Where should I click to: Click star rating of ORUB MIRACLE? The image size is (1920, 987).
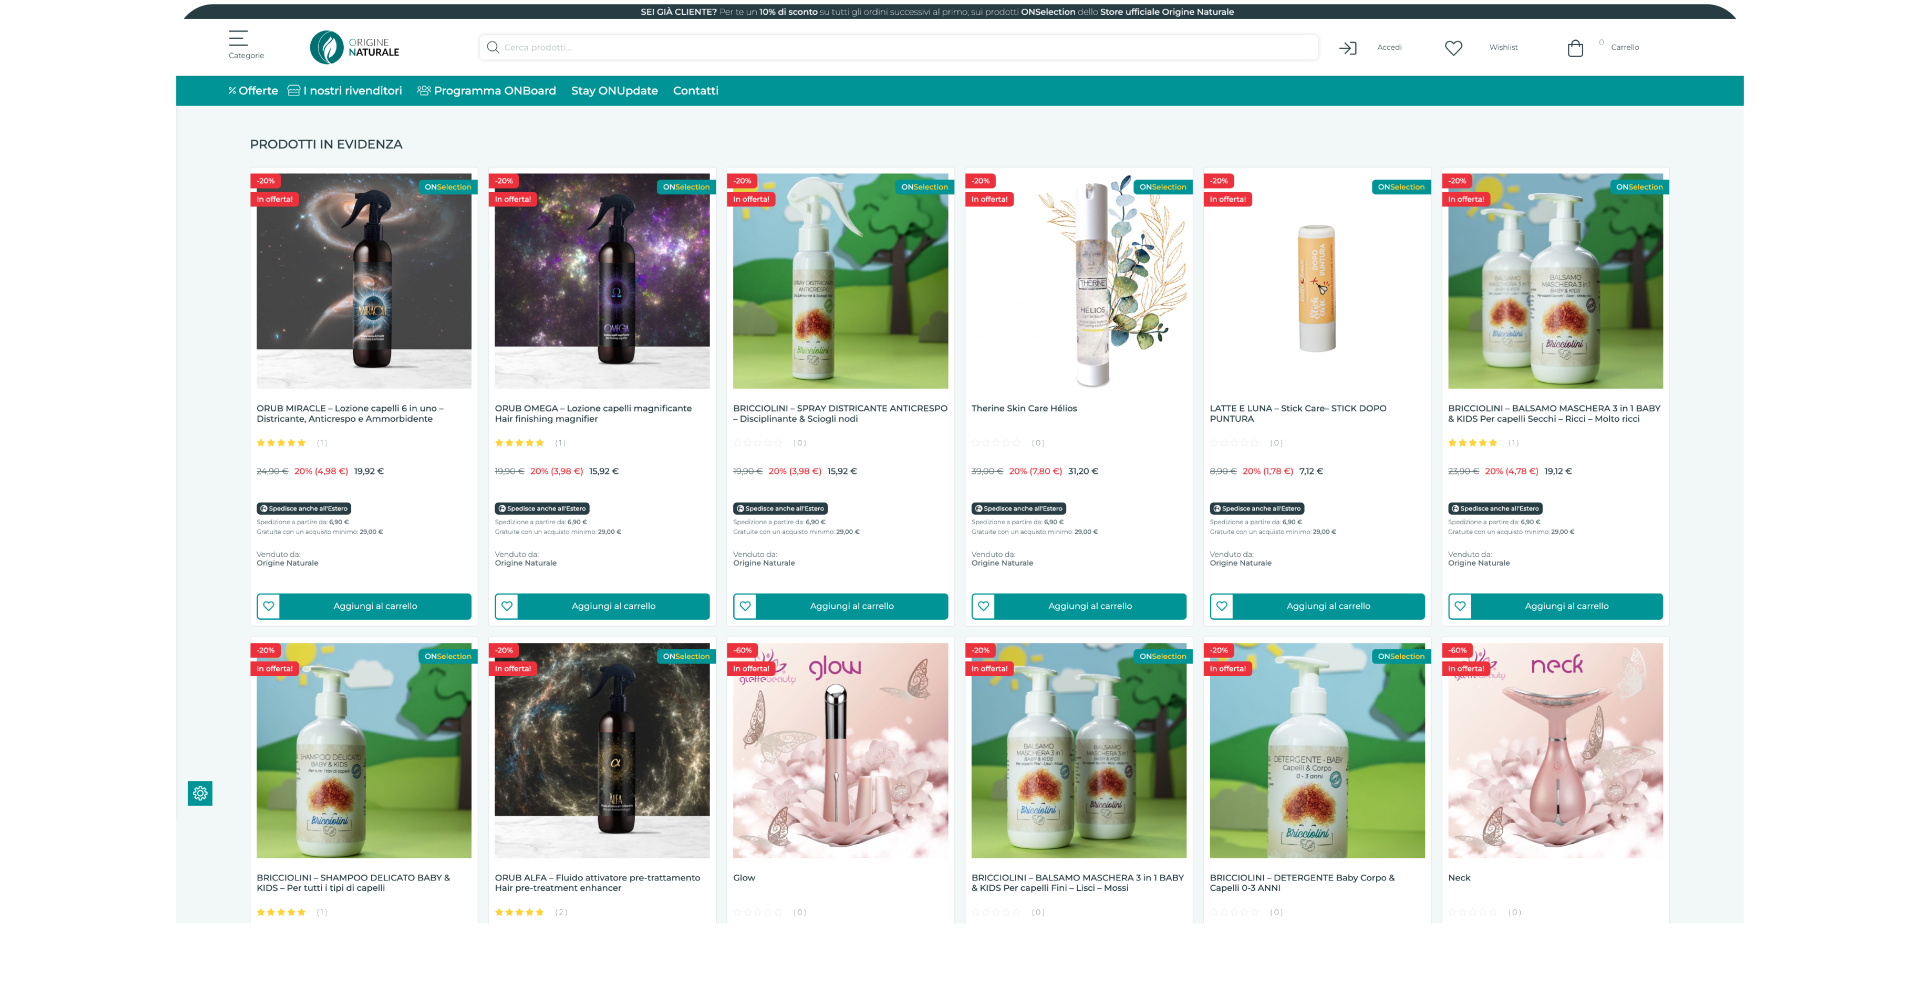click(281, 443)
